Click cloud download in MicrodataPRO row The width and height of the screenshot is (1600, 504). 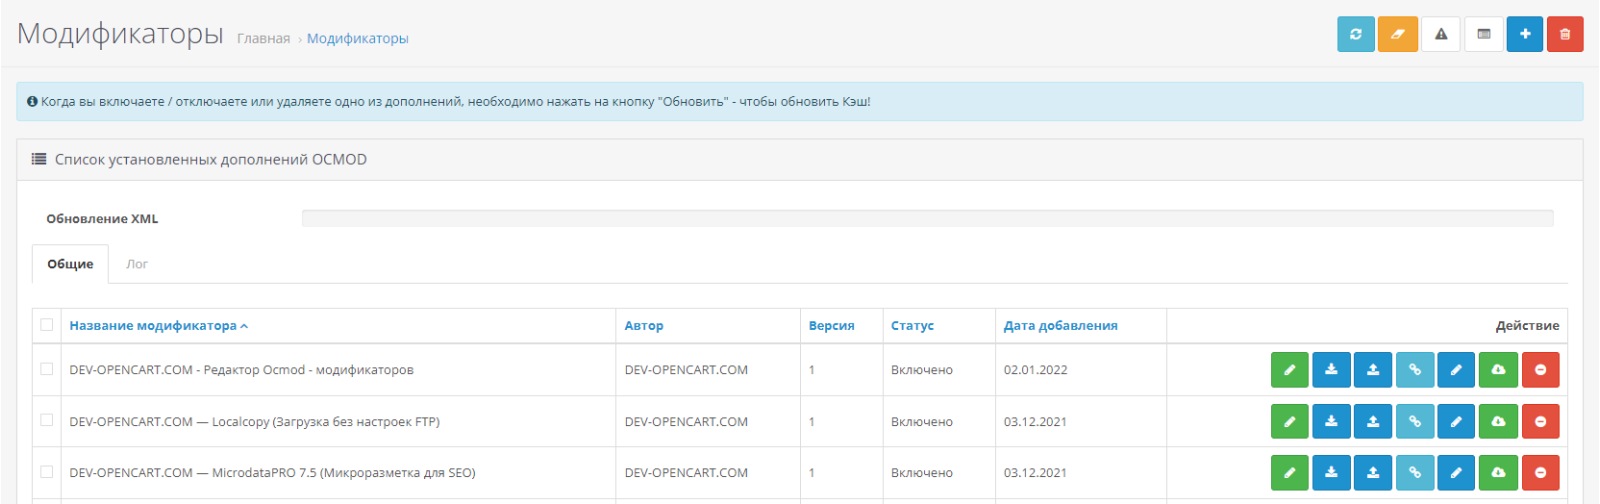(1498, 472)
